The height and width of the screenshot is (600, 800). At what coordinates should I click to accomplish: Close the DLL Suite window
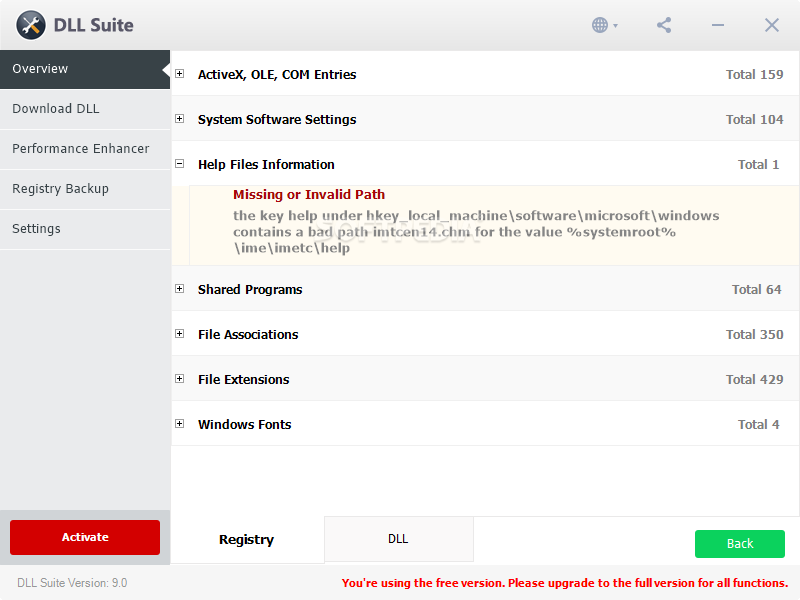(772, 25)
